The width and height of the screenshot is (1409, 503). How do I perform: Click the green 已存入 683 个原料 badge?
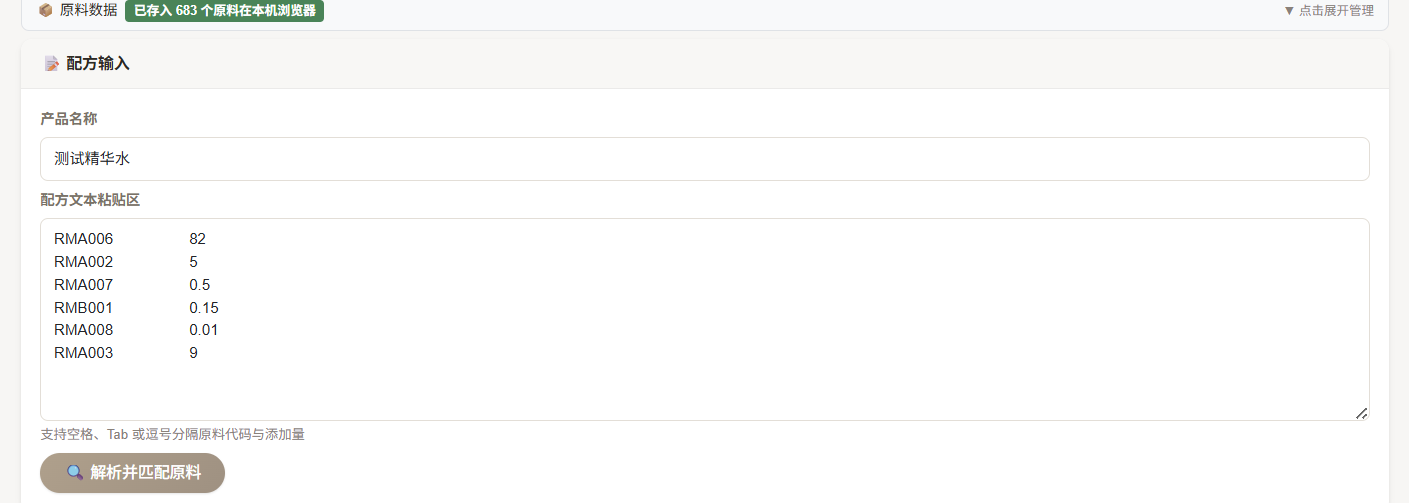[224, 10]
